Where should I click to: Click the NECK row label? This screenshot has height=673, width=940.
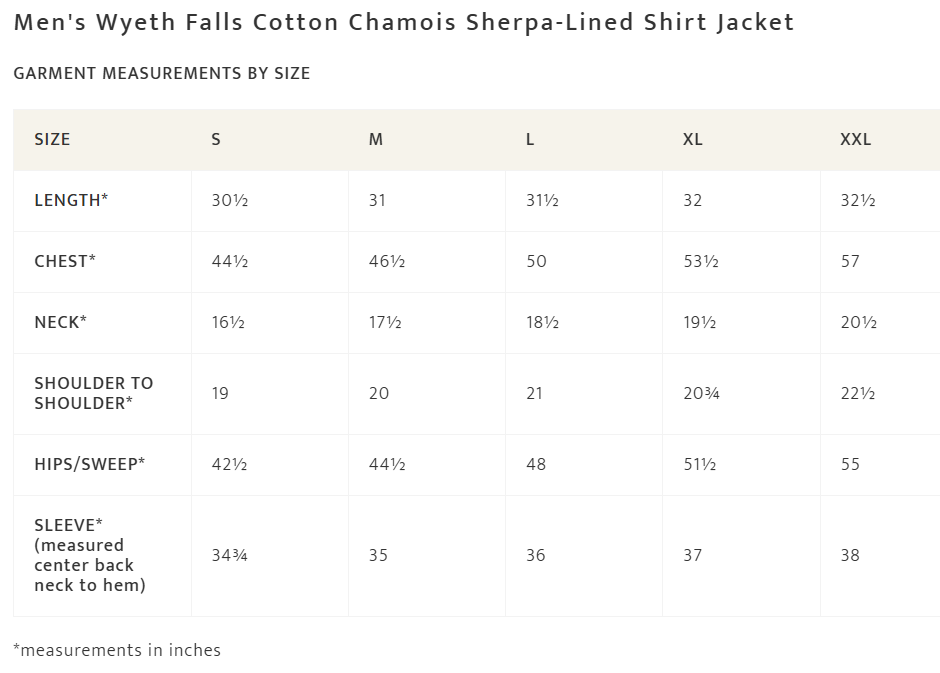(x=60, y=322)
